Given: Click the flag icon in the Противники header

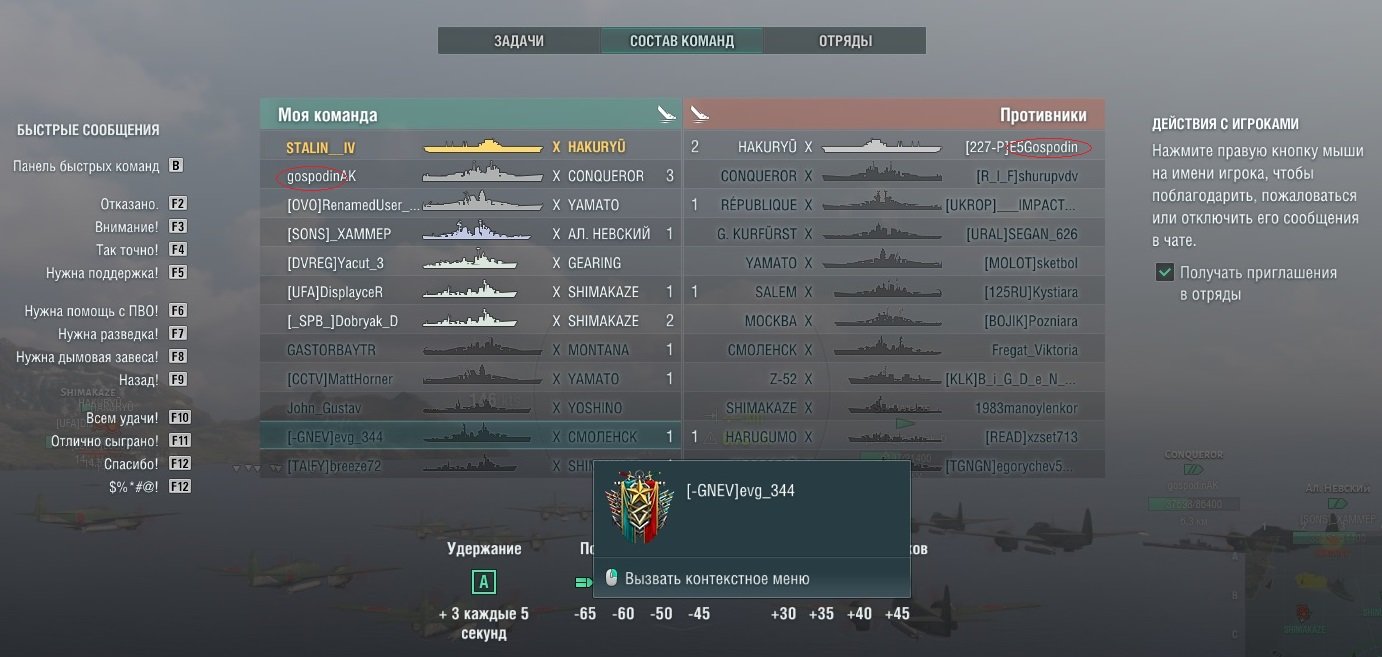Looking at the screenshot, I should coord(700,114).
